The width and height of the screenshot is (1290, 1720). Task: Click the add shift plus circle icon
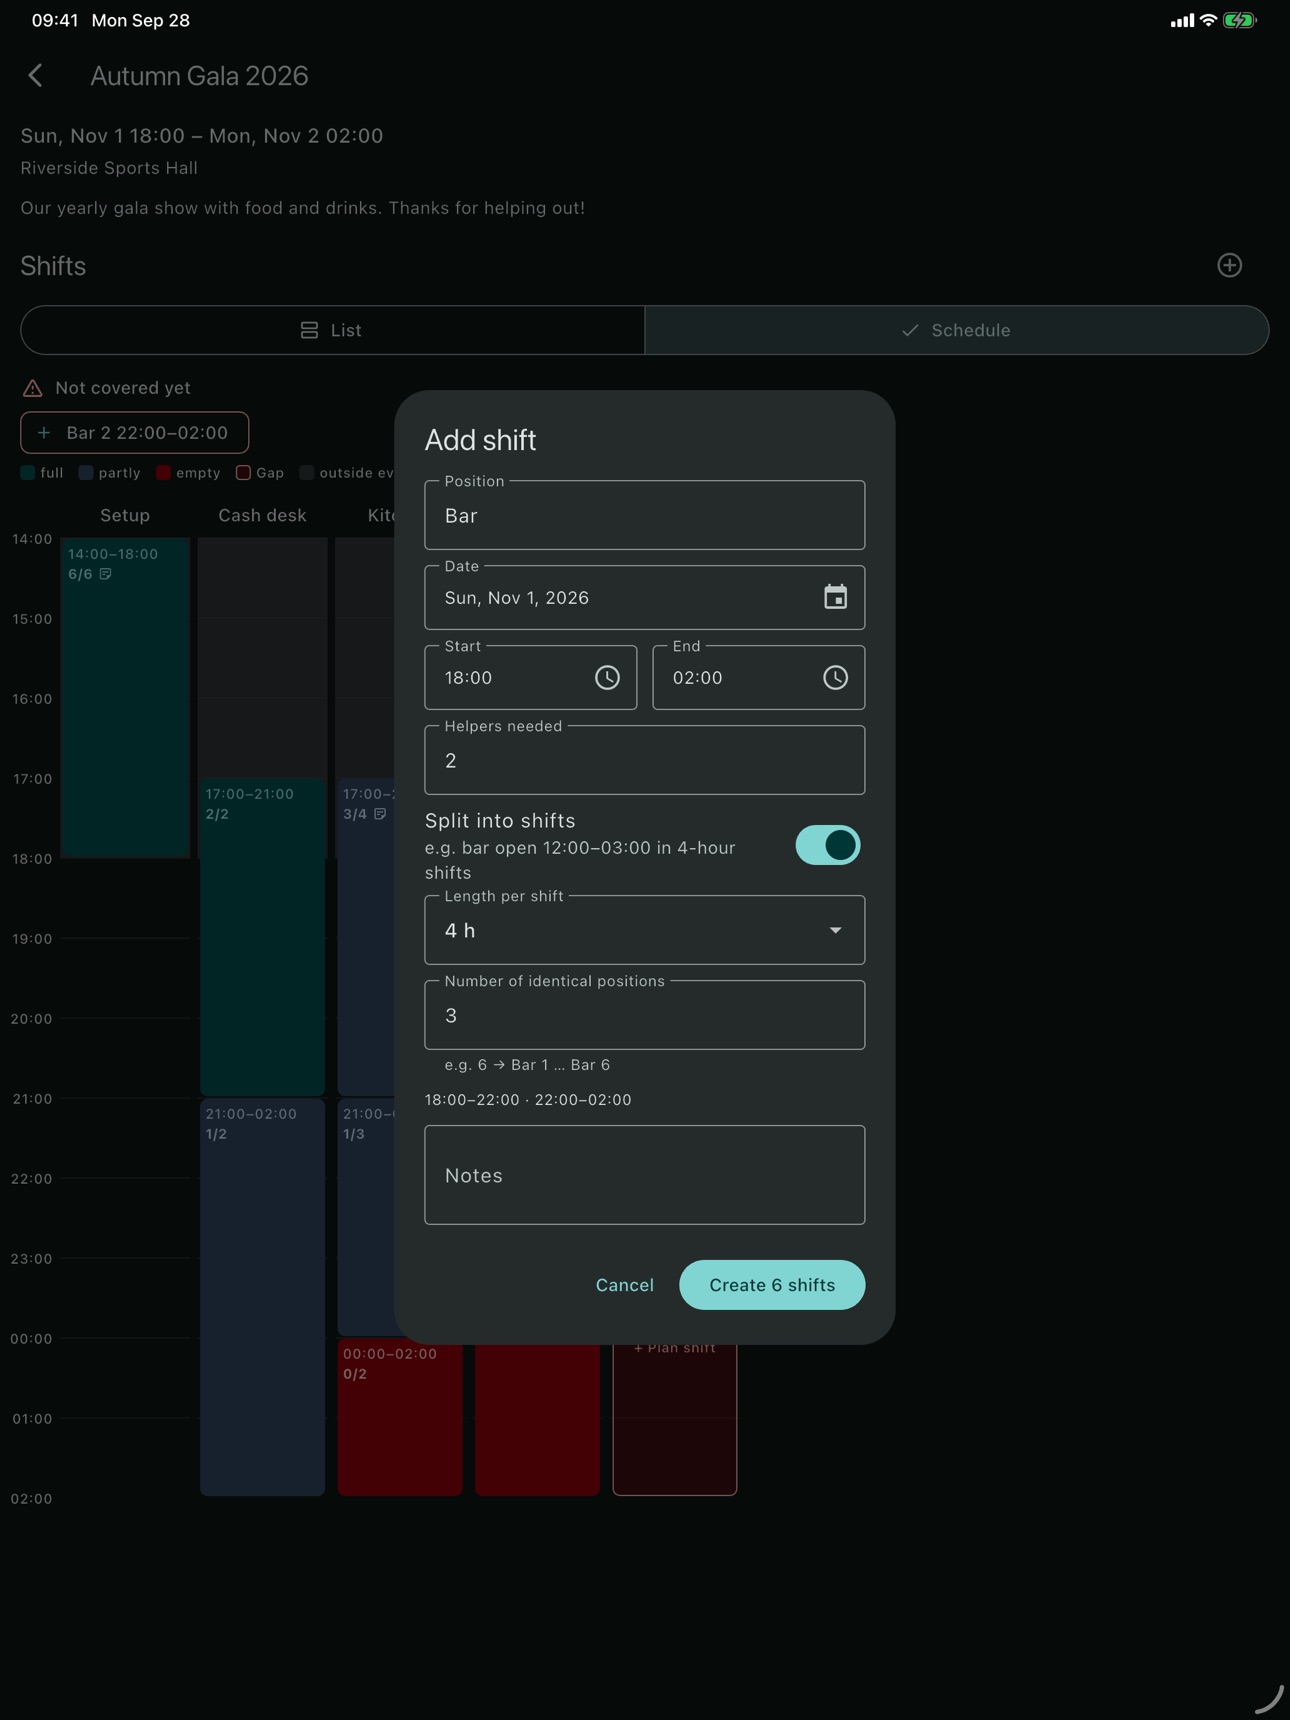click(1230, 265)
